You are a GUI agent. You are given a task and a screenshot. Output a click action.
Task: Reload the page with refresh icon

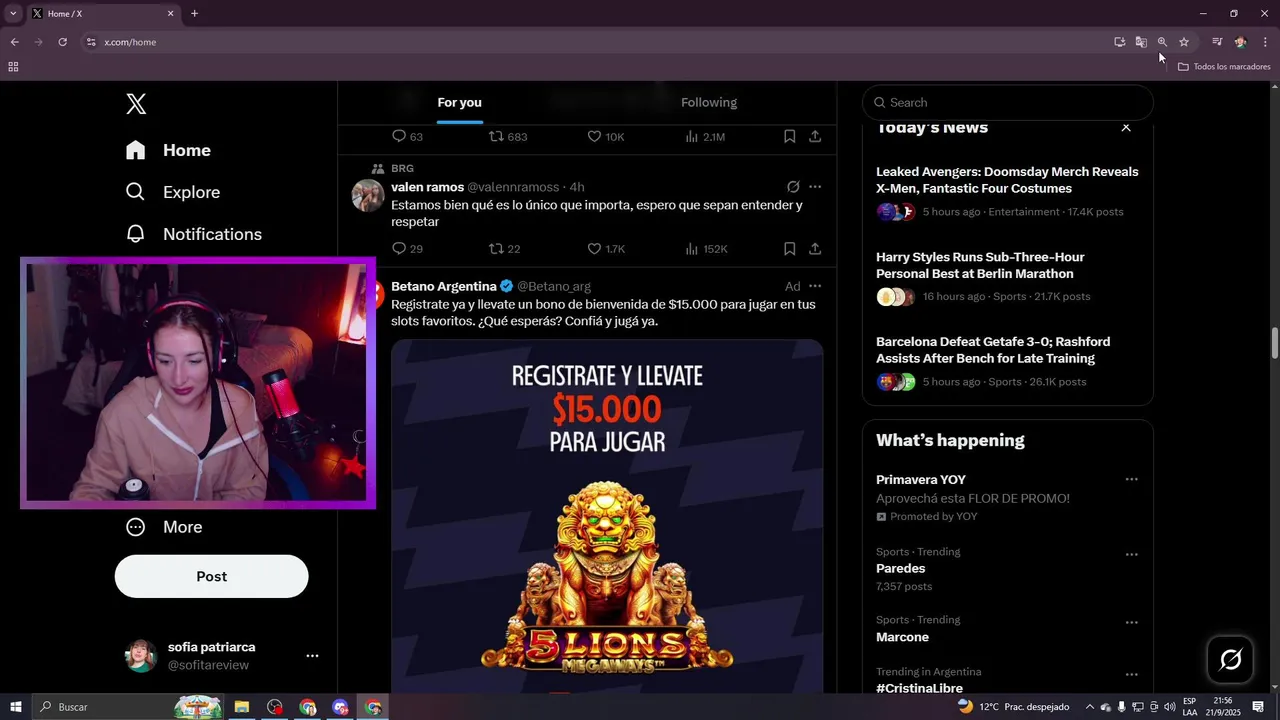coord(62,42)
